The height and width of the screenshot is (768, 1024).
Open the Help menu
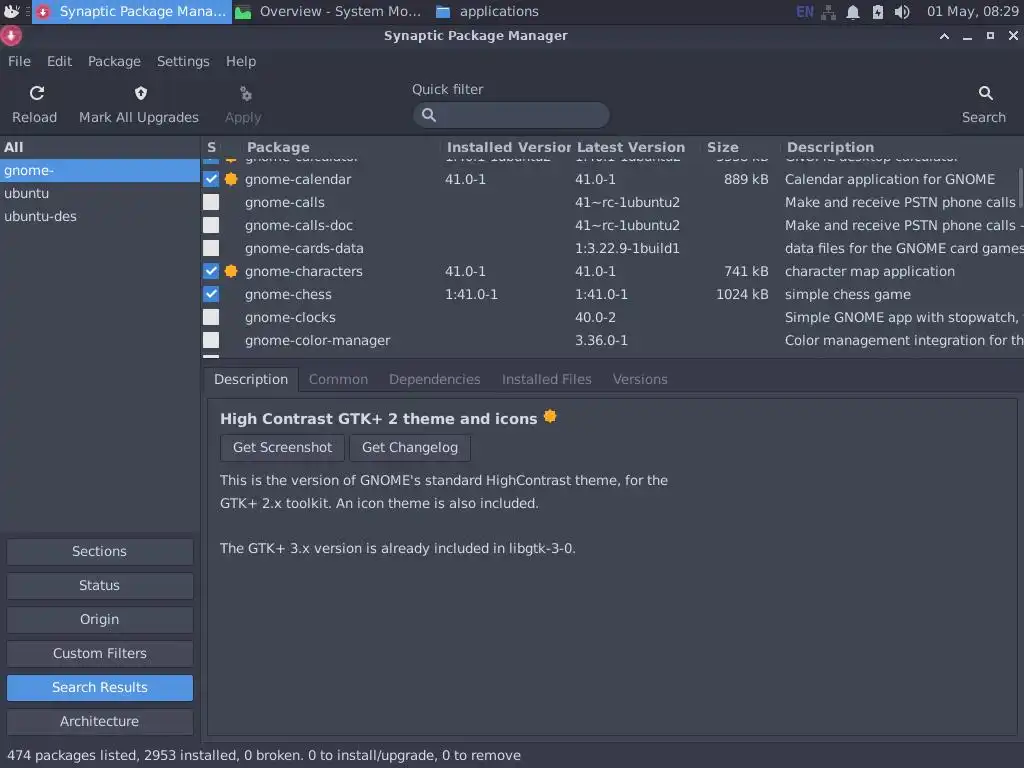tap(241, 61)
